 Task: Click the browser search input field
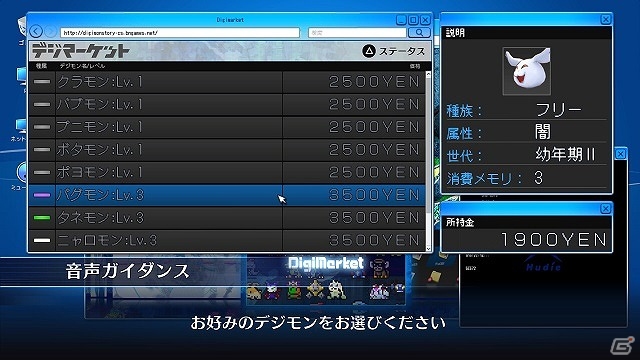pyautogui.click(x=357, y=33)
